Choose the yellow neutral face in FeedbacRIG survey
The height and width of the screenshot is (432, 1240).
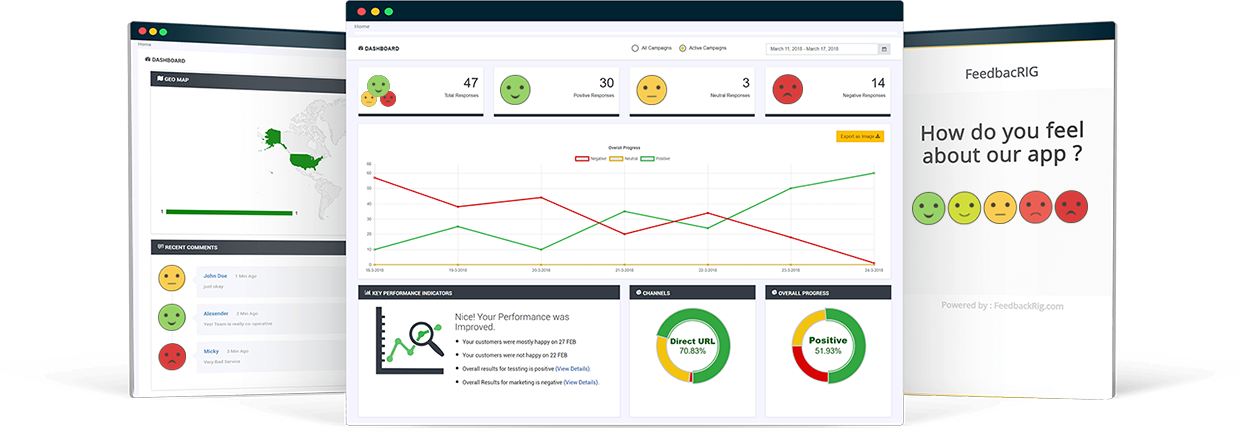pyautogui.click(x=1000, y=207)
